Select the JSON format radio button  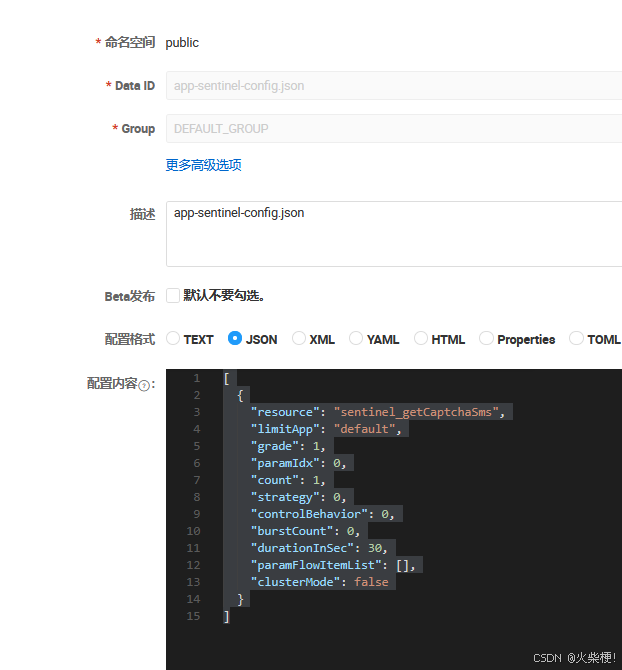(x=235, y=338)
